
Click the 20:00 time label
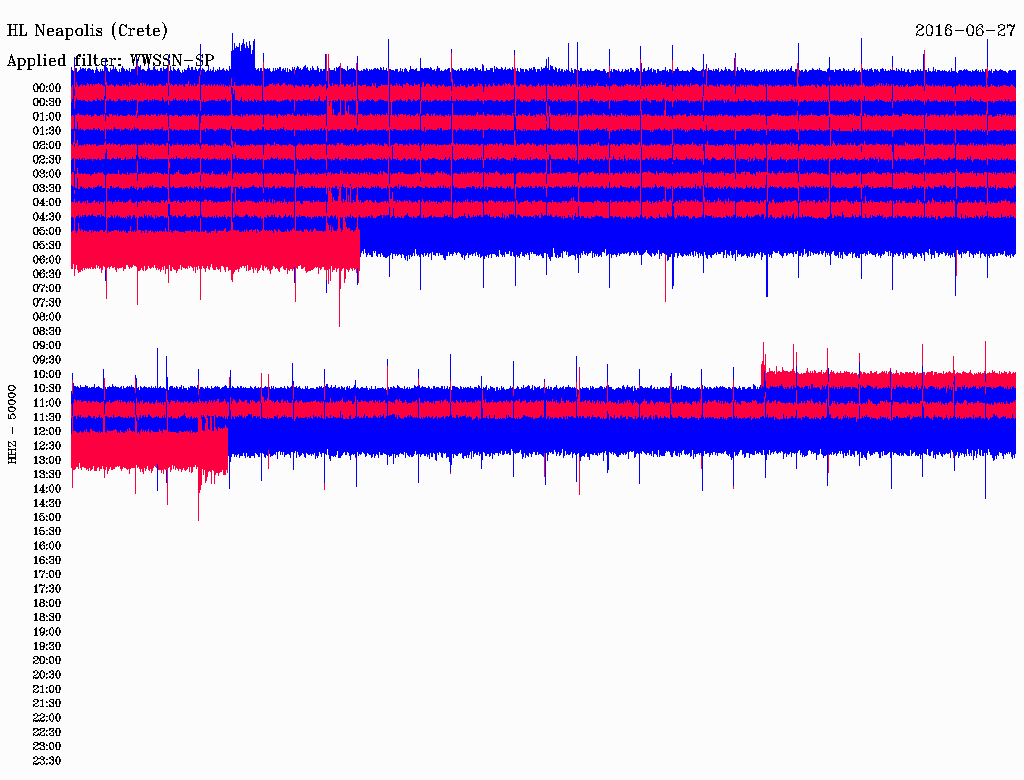click(x=47, y=660)
